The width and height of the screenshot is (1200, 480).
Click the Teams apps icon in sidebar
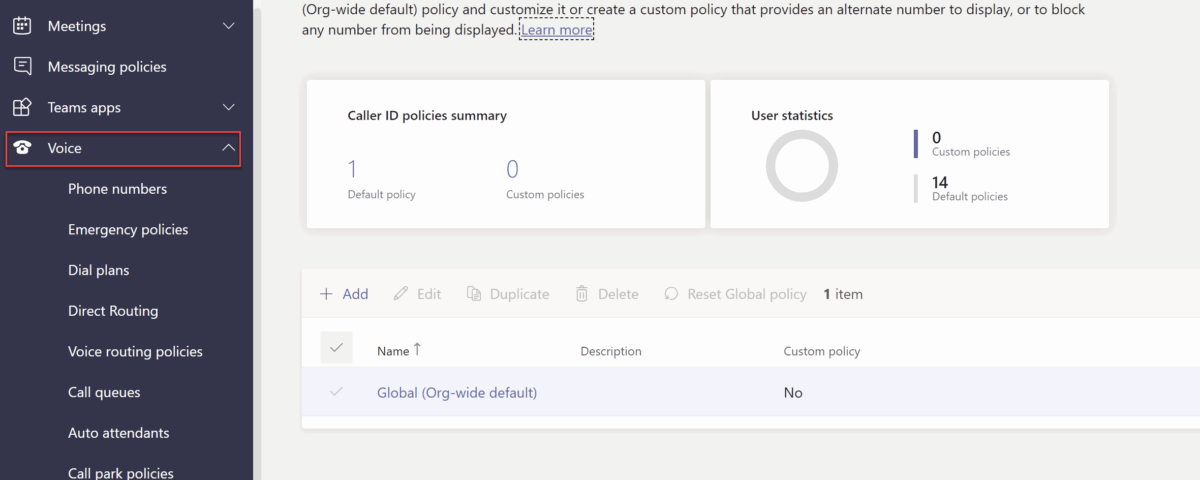tap(22, 107)
